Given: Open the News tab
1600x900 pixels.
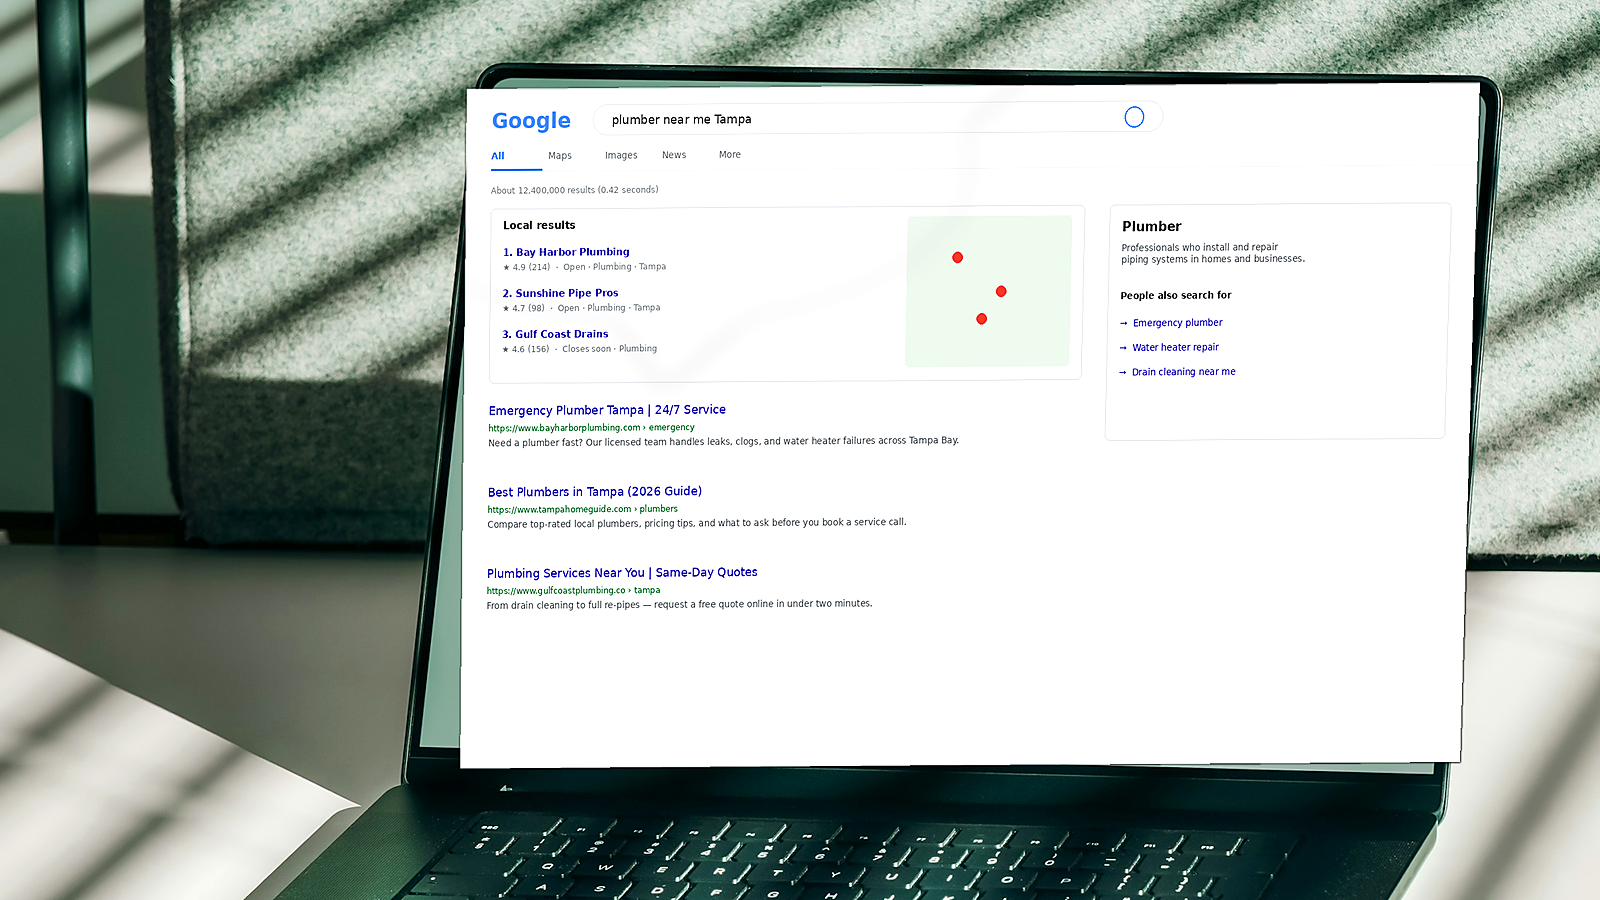Looking at the screenshot, I should click(674, 155).
